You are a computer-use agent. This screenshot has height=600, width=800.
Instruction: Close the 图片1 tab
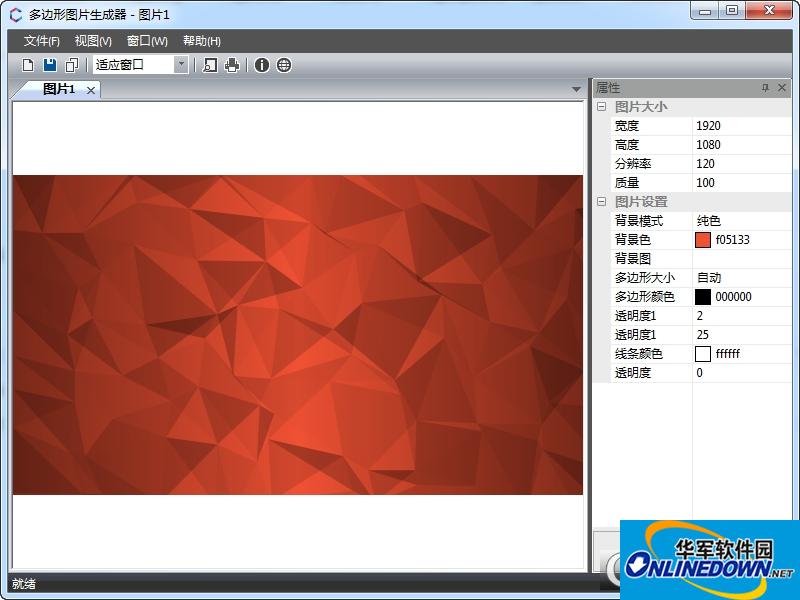click(91, 90)
